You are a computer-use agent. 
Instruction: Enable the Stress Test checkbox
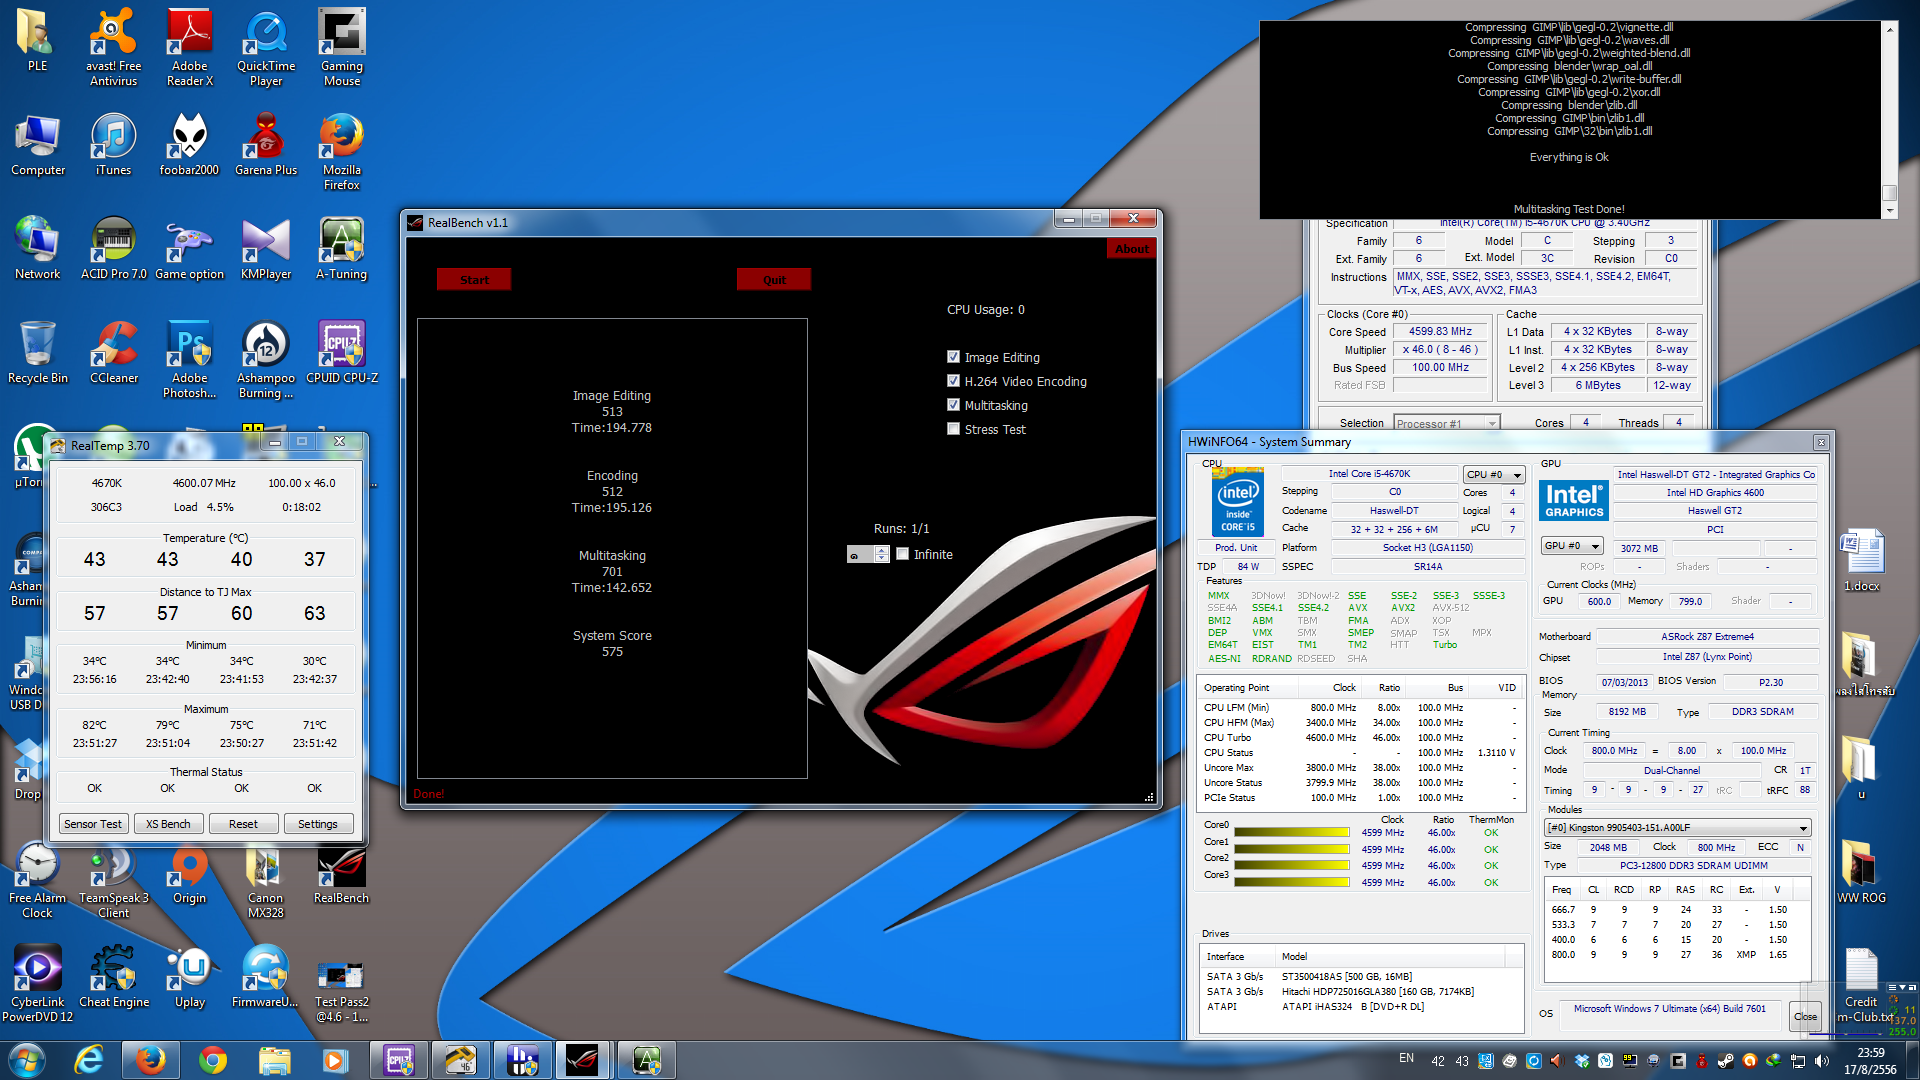953,429
